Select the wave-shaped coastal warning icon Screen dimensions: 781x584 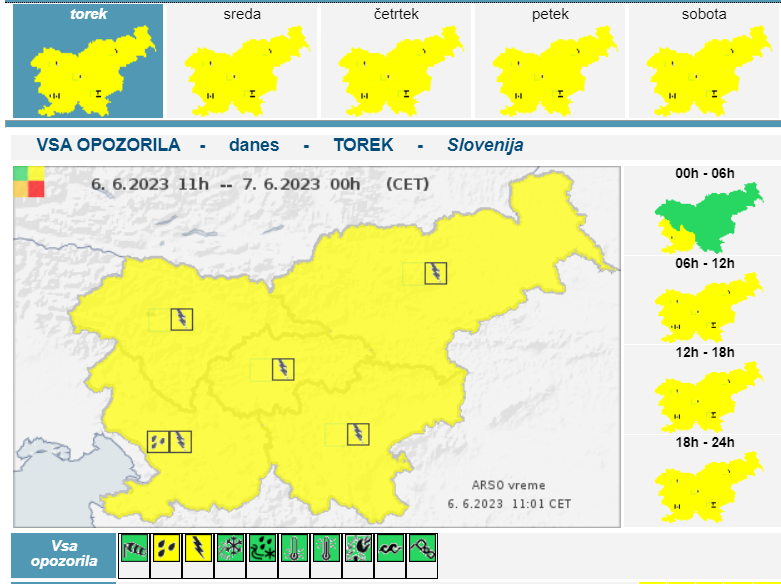point(390,549)
